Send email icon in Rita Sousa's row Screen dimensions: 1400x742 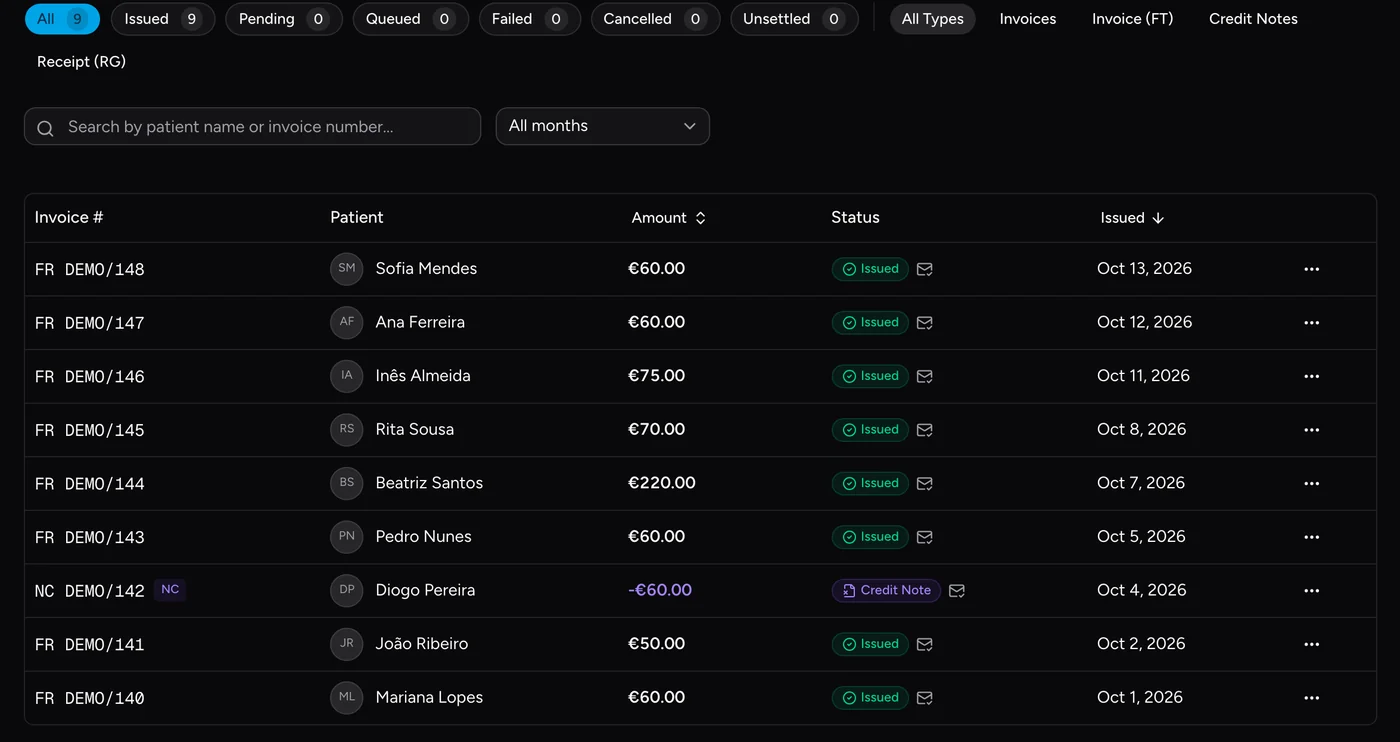pos(925,430)
